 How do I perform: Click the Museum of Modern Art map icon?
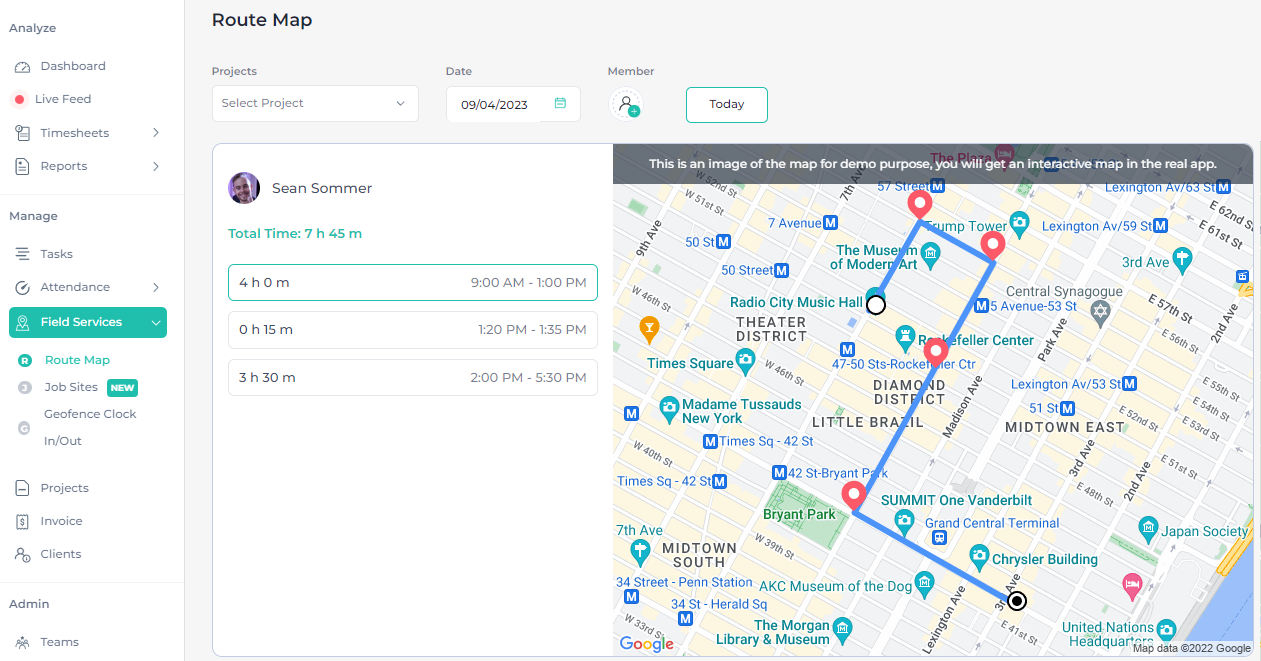click(x=930, y=253)
